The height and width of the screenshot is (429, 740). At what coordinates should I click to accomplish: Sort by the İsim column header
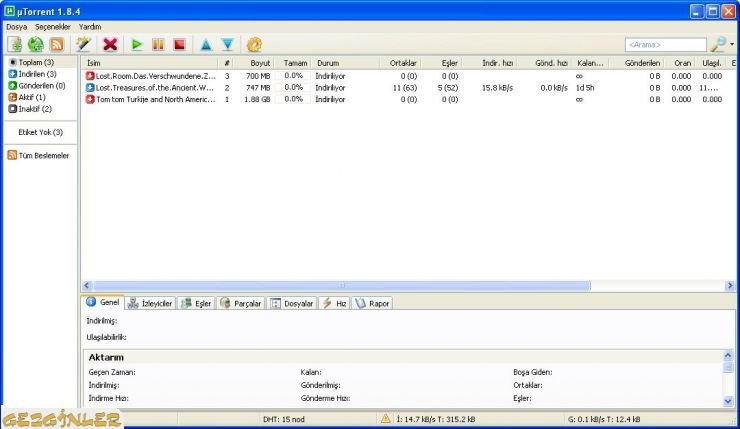(x=150, y=63)
